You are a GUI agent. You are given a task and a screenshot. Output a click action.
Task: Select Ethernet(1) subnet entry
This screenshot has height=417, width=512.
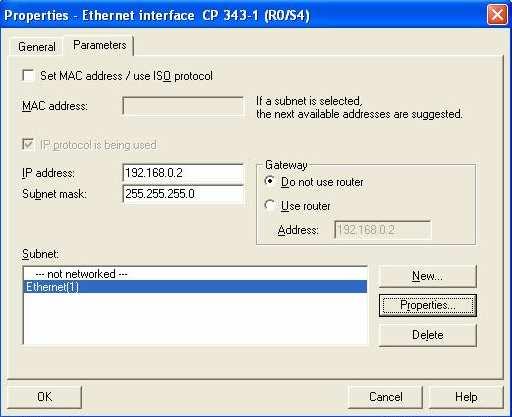tap(195, 287)
